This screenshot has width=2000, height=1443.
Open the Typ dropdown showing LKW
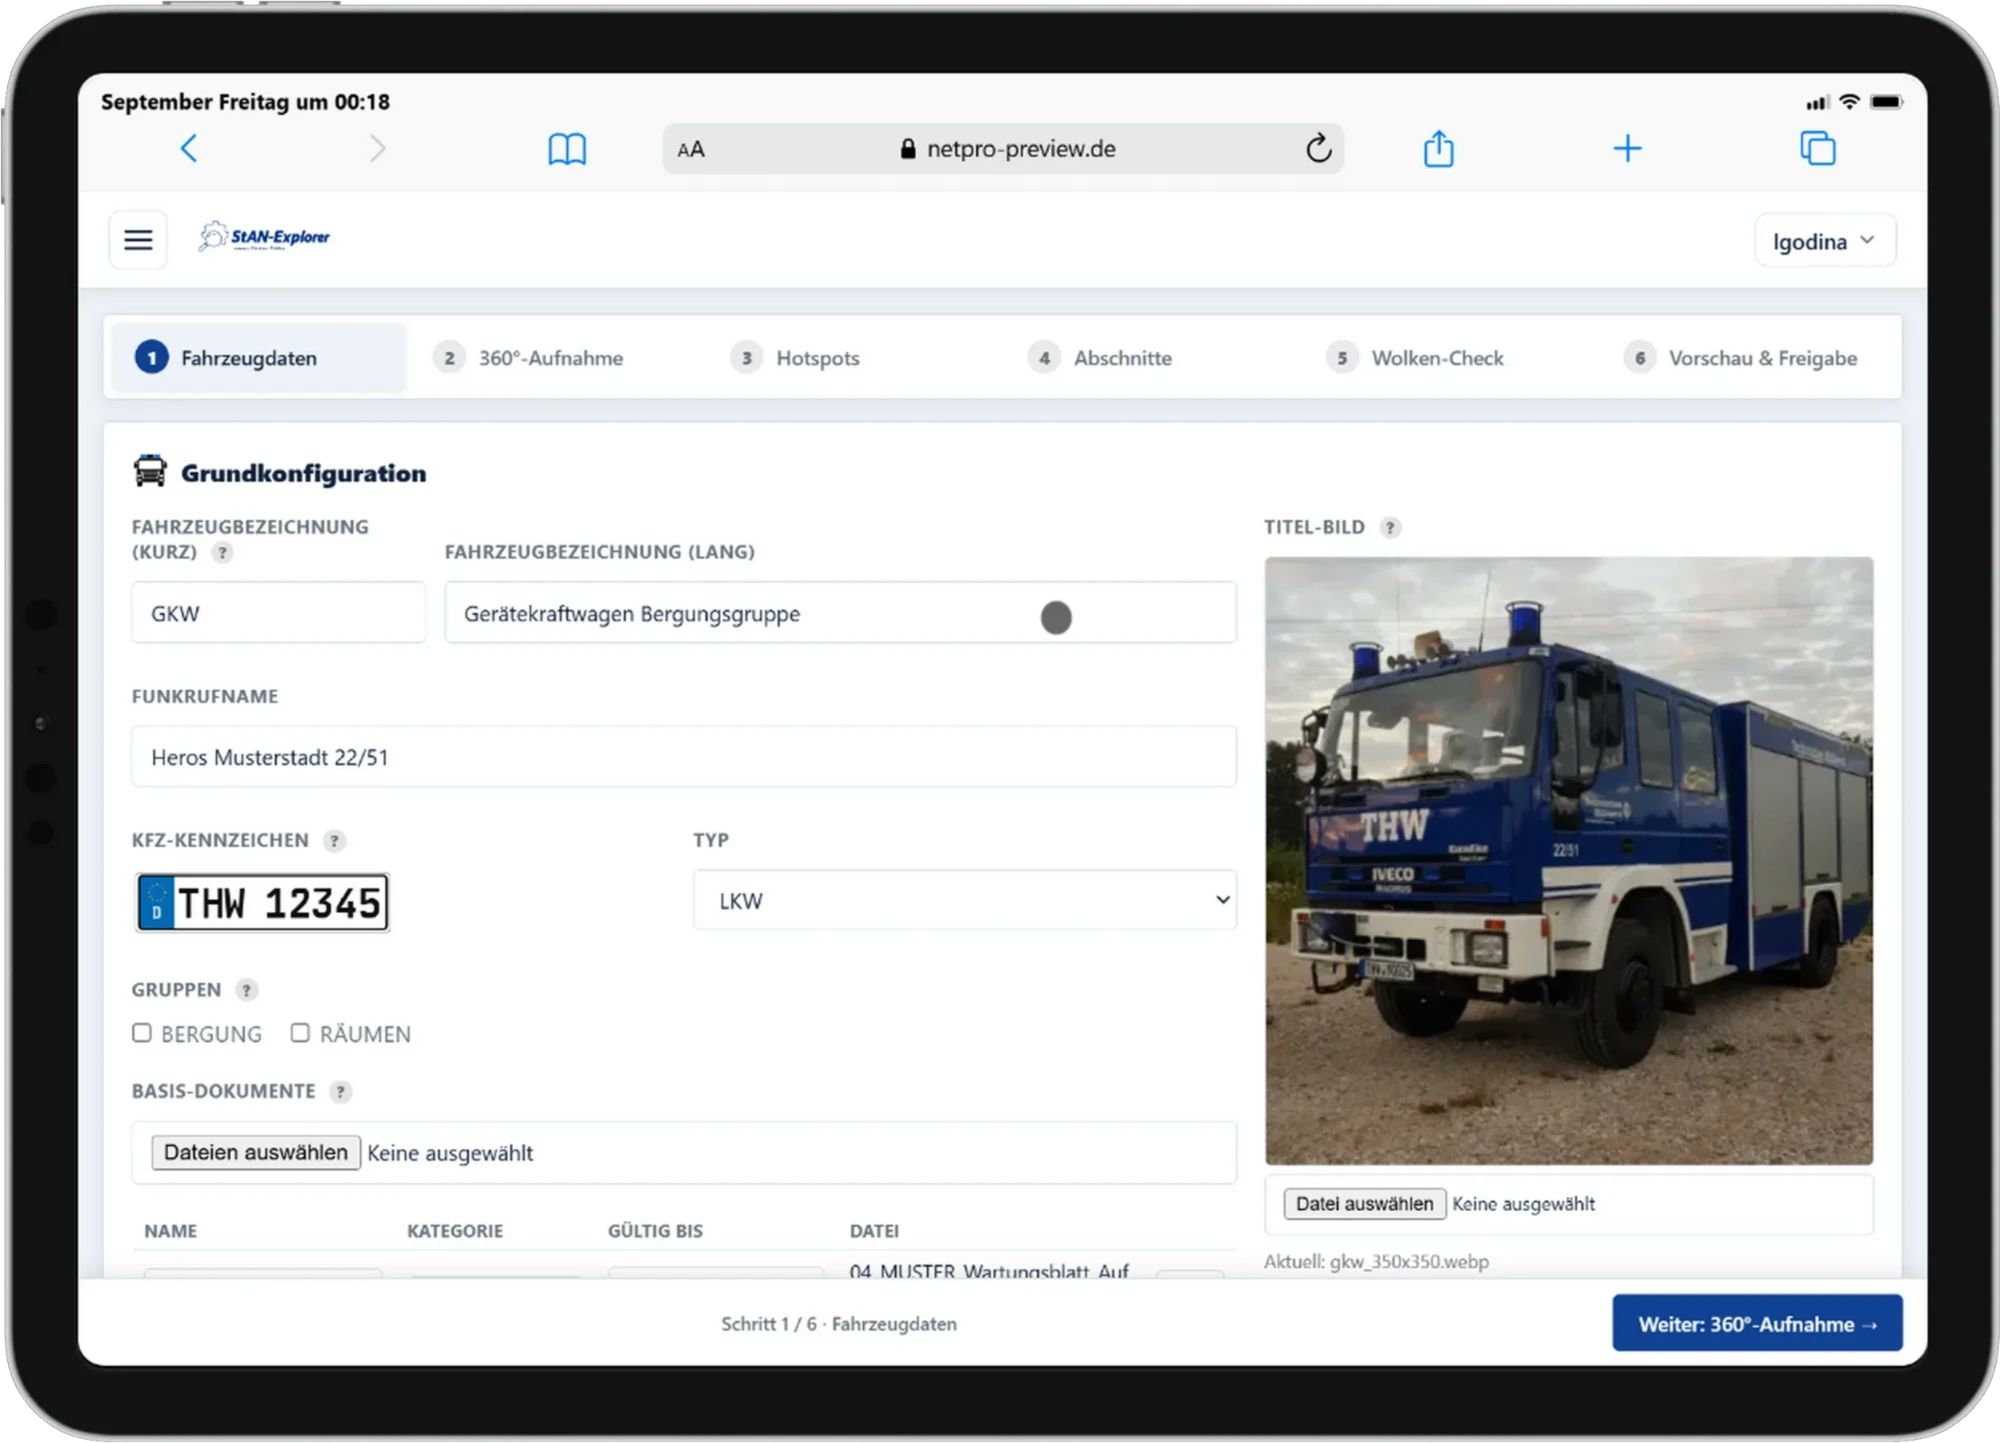click(x=965, y=900)
